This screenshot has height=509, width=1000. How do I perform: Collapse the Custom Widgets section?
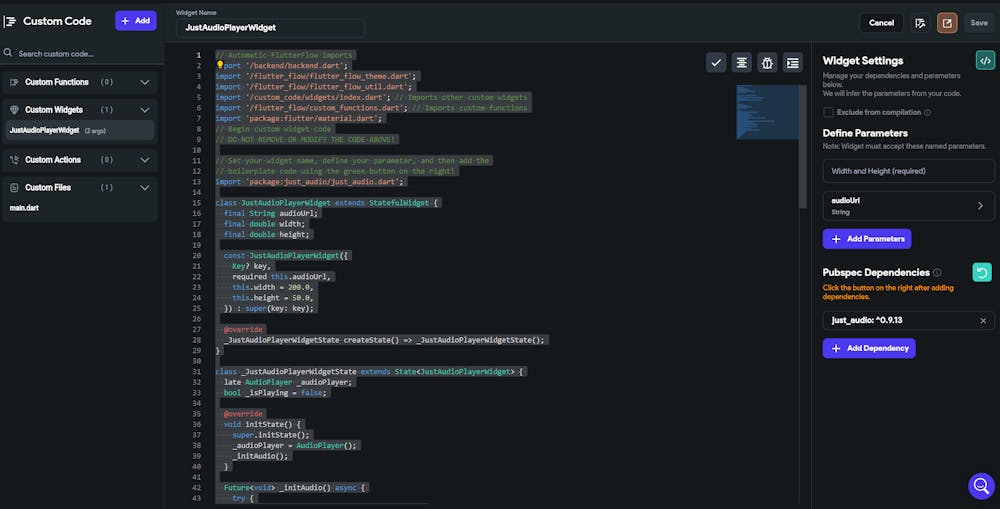coord(145,110)
